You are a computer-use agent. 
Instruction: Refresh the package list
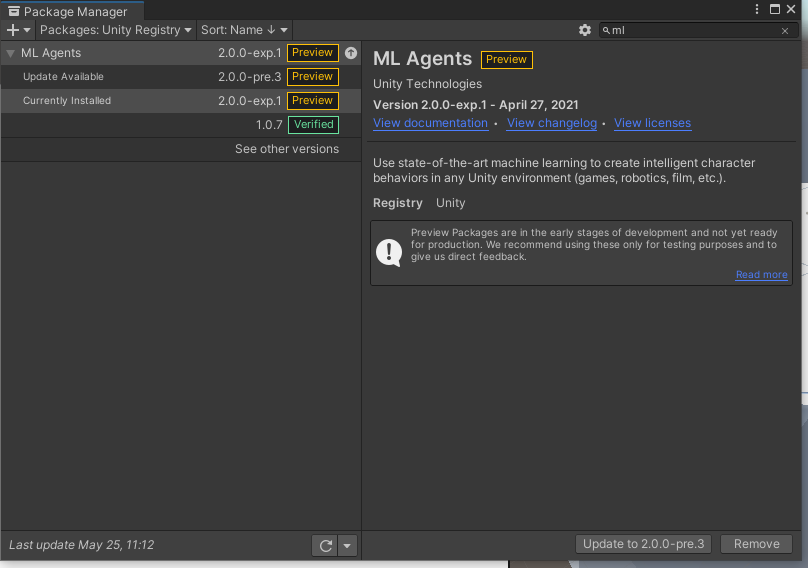pyautogui.click(x=325, y=545)
